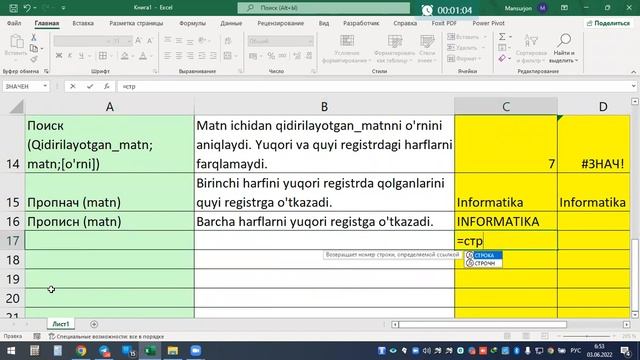640x360 pixels.
Task: Click the search box Поиск
Action: coord(324,8)
